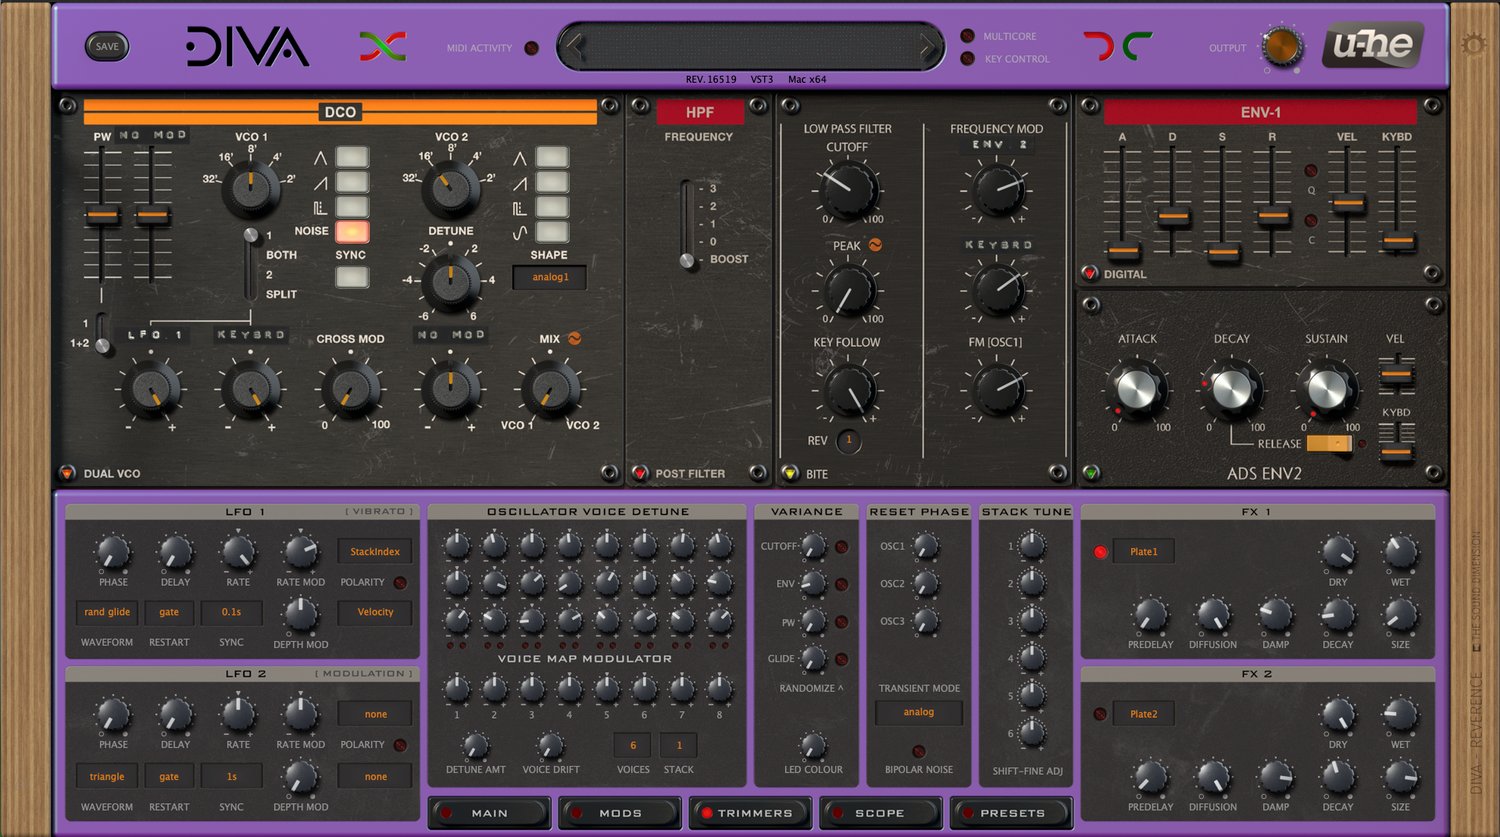Select the VCO 2 triangle waveform button
The width and height of the screenshot is (1500, 837).
[552, 157]
